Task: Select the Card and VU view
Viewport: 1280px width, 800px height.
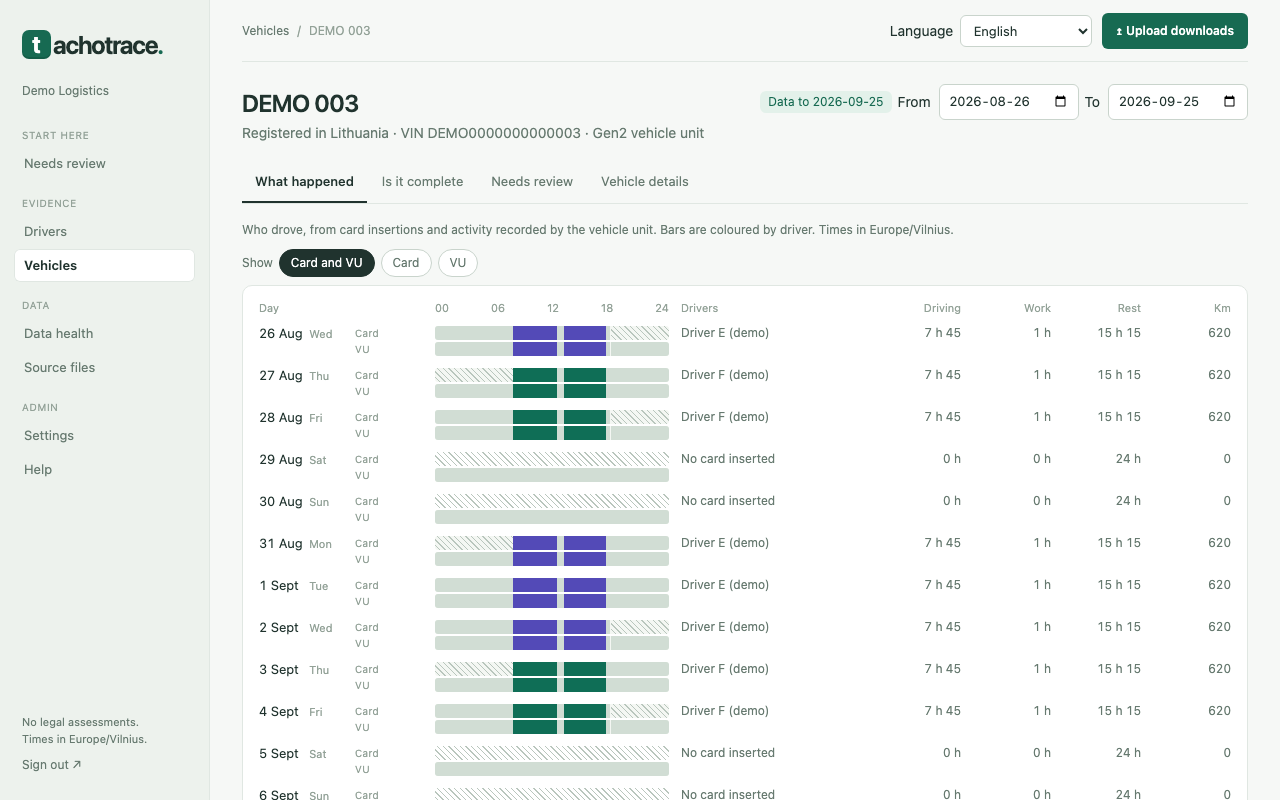Action: (327, 263)
